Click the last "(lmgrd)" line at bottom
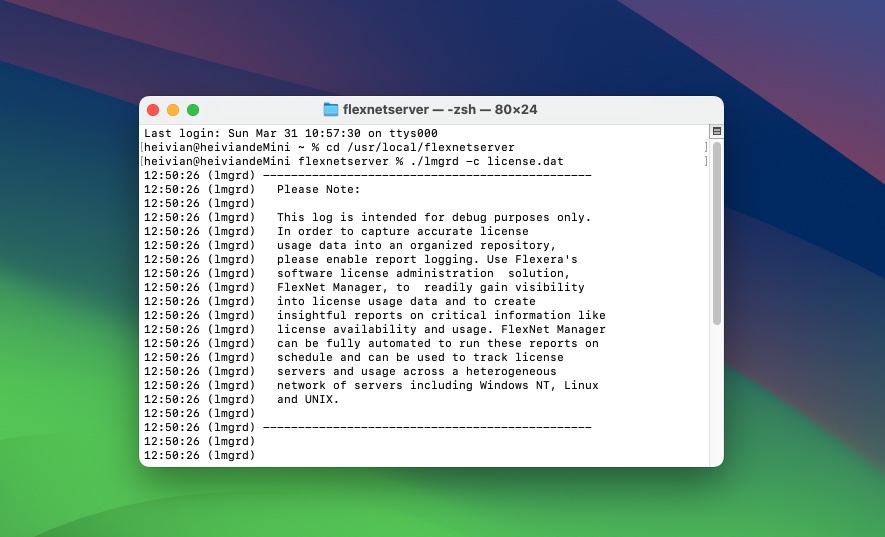 coord(200,455)
